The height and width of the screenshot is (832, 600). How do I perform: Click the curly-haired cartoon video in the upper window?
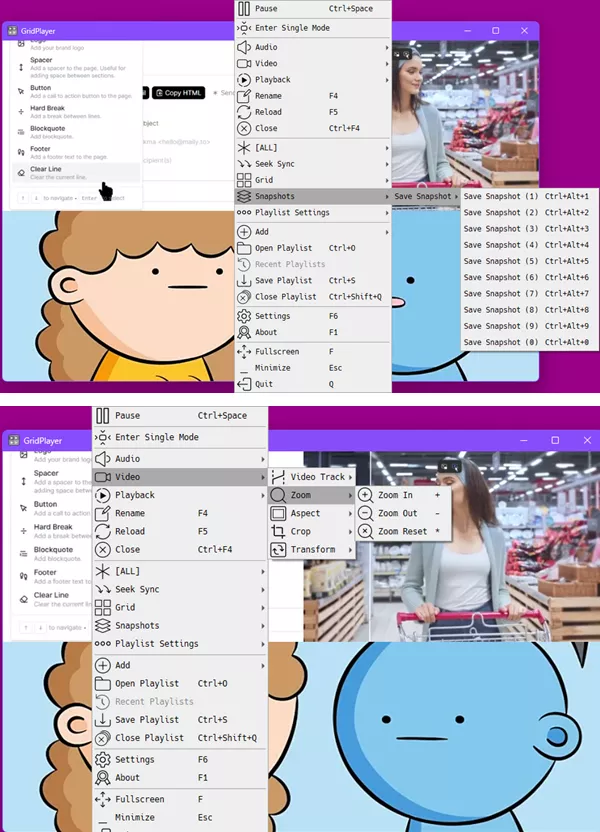pyautogui.click(x=119, y=295)
